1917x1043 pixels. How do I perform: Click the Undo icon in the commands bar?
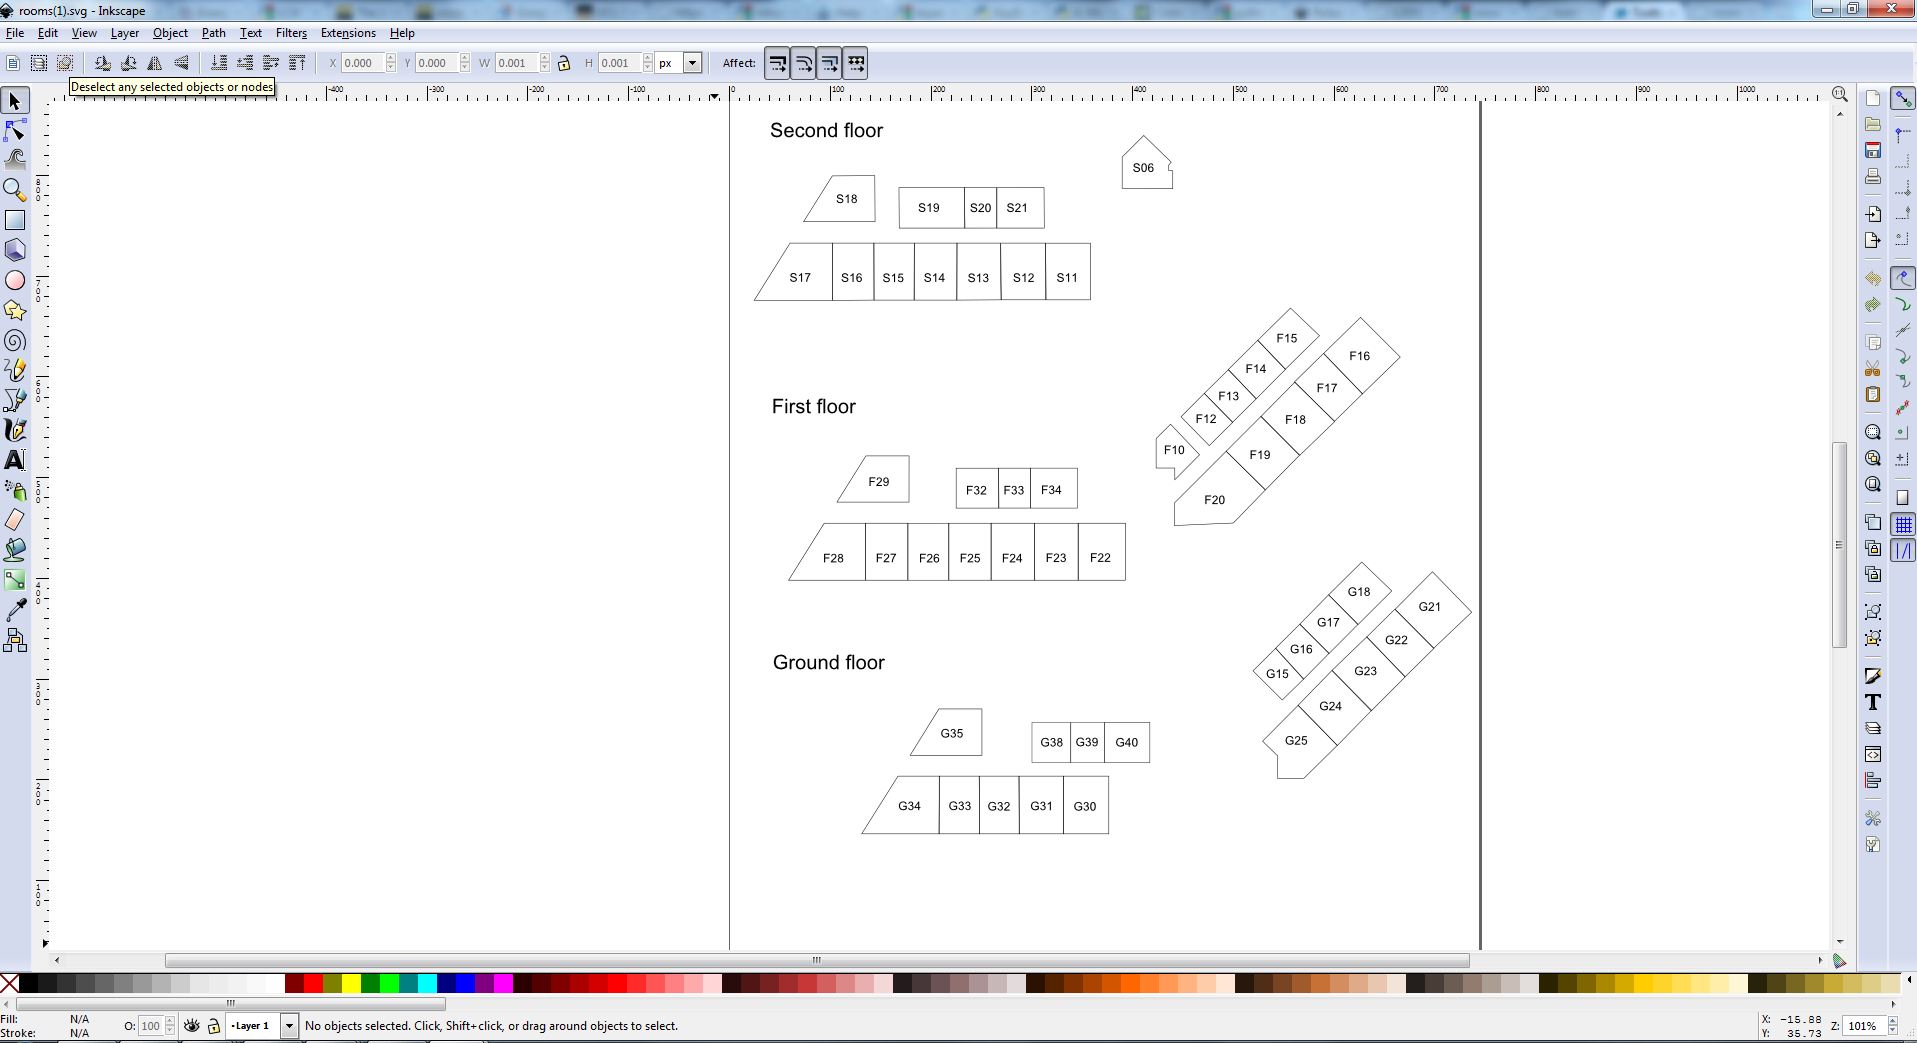(1873, 278)
